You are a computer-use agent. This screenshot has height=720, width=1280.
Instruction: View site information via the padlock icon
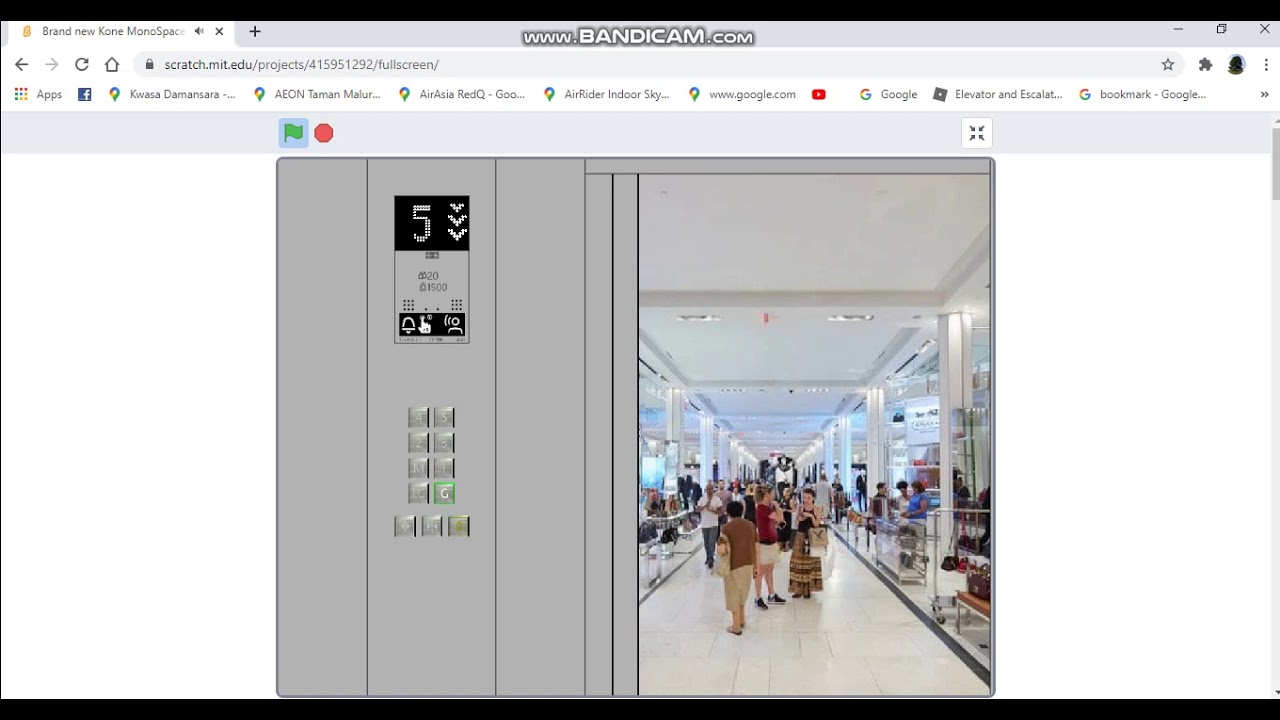(150, 64)
